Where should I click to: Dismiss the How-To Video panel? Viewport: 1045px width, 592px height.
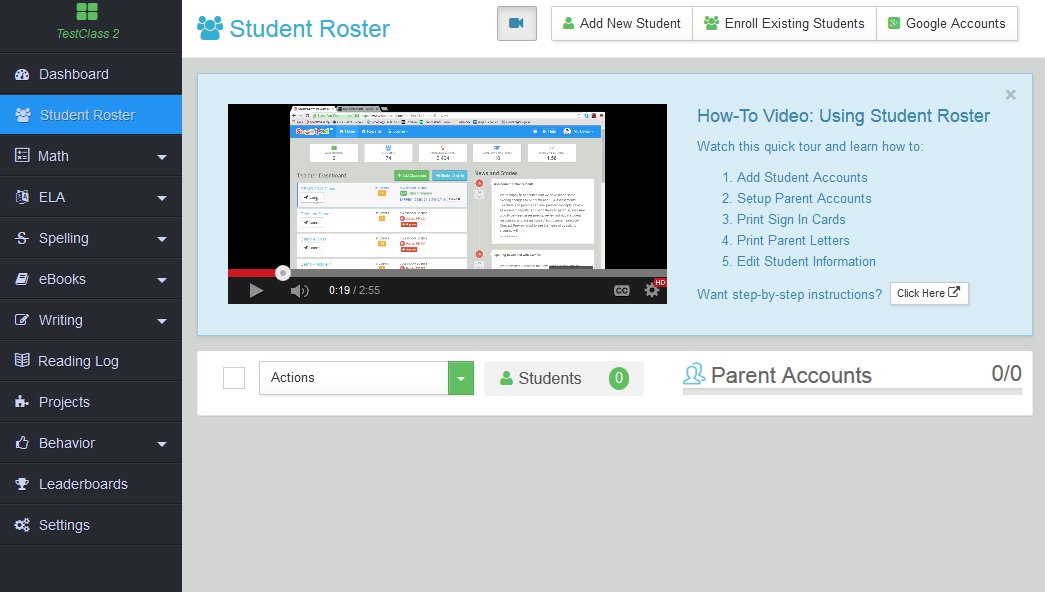point(1010,94)
